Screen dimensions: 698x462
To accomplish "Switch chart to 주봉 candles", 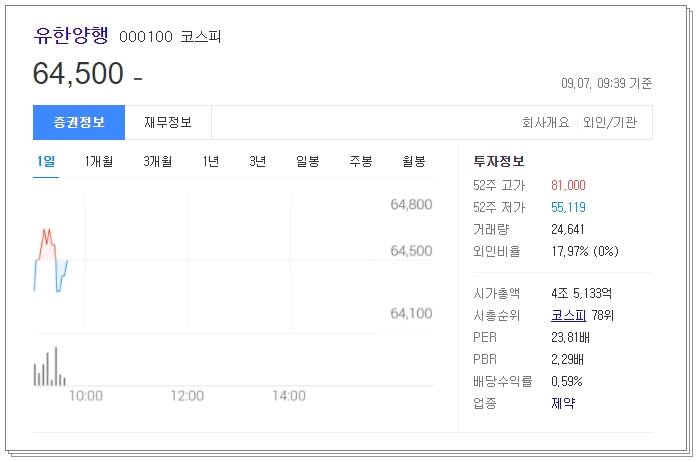I will point(361,161).
